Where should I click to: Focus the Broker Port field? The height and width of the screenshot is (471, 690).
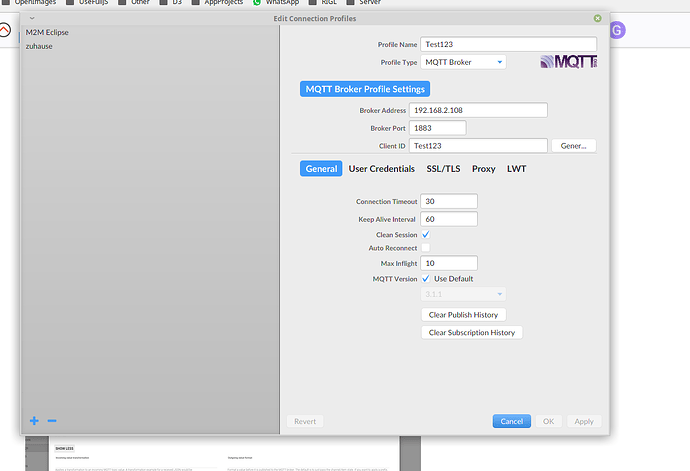[437, 128]
